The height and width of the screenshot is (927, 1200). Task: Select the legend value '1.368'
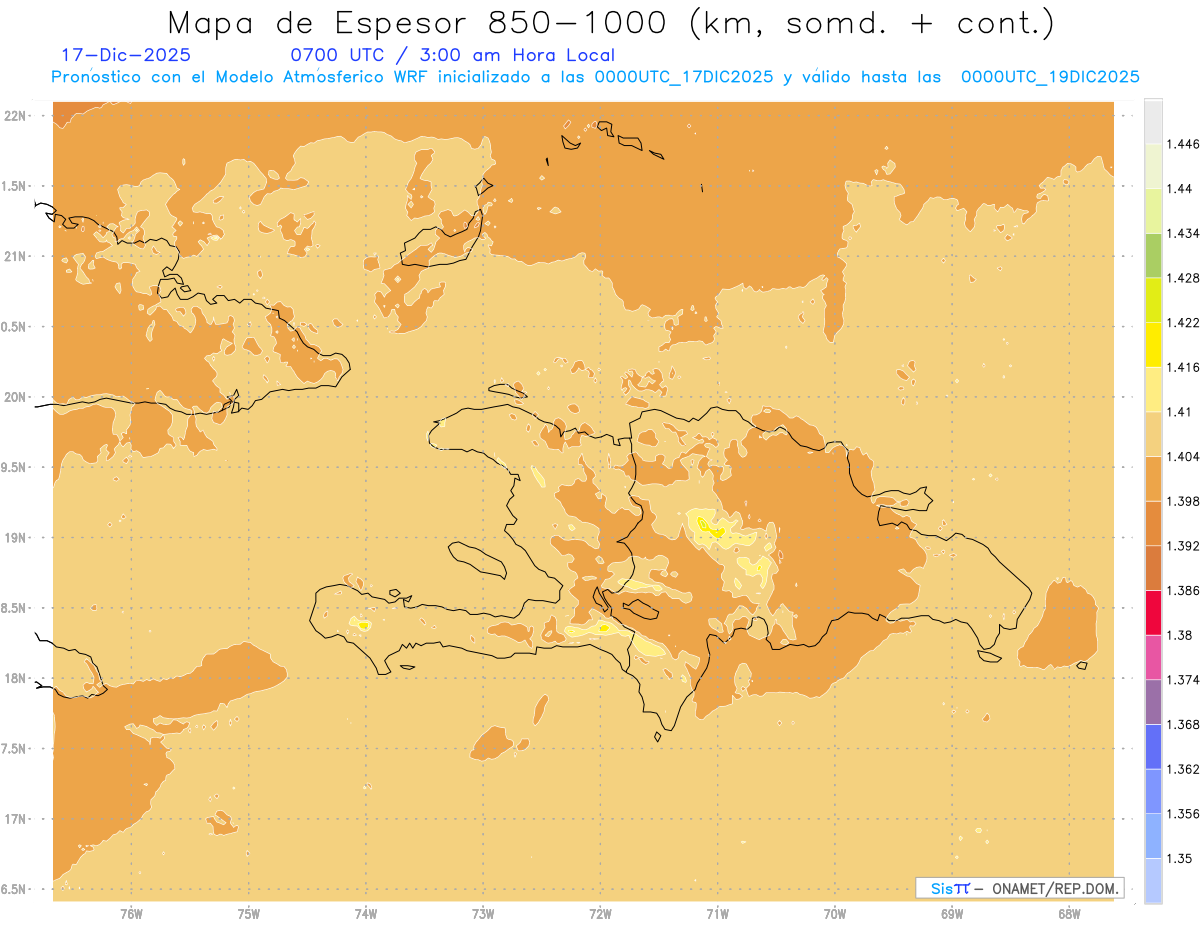[1183, 724]
